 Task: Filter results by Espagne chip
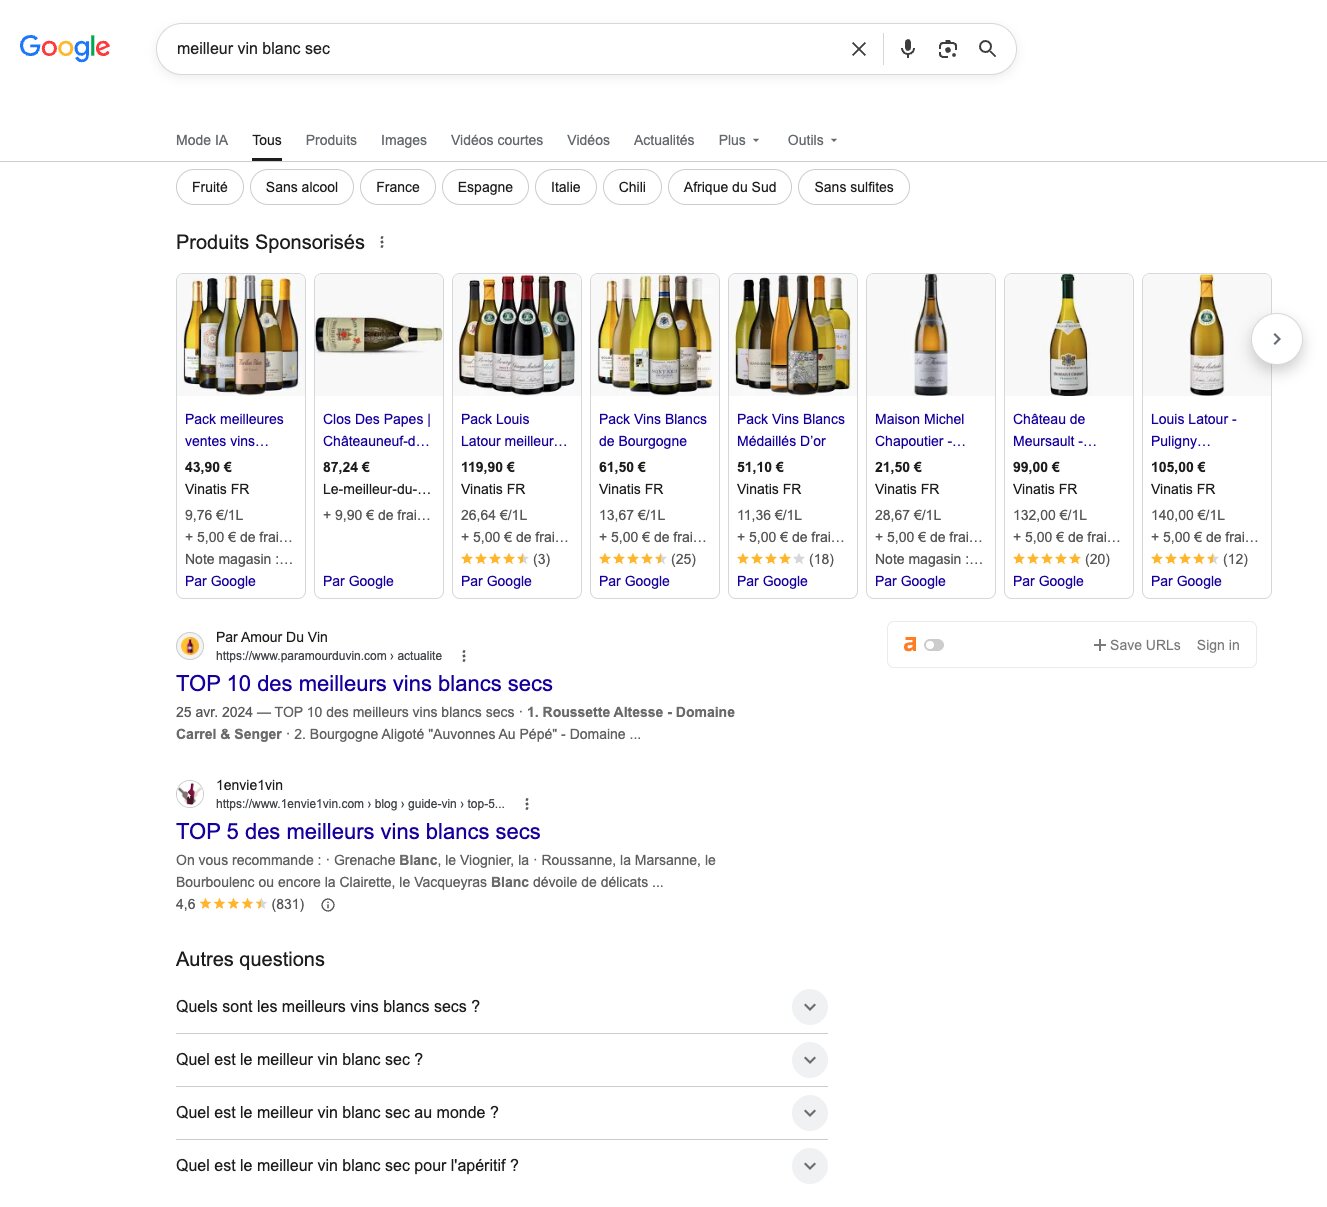[485, 187]
